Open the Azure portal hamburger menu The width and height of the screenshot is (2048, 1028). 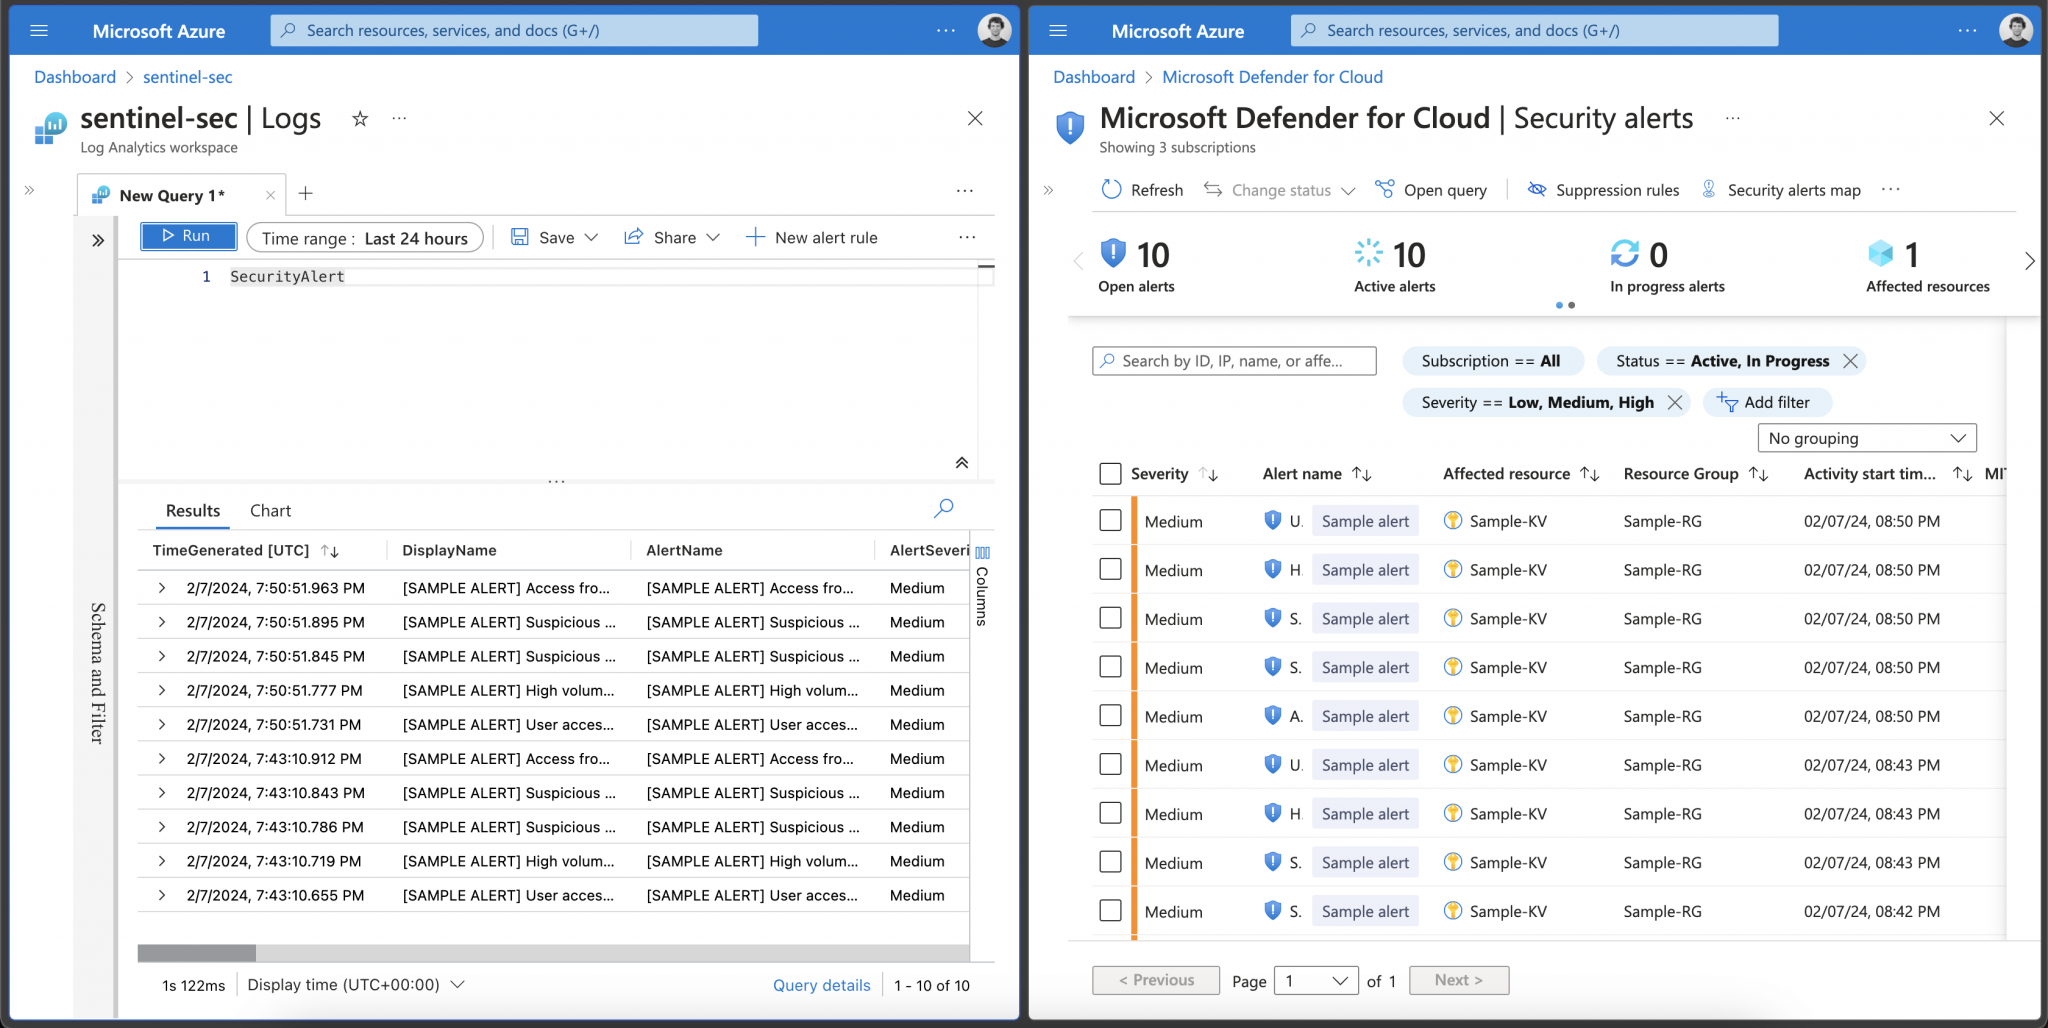tap(39, 30)
